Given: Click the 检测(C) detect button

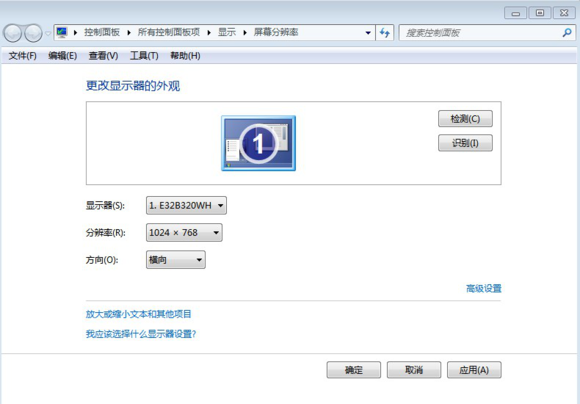Looking at the screenshot, I should [x=465, y=119].
